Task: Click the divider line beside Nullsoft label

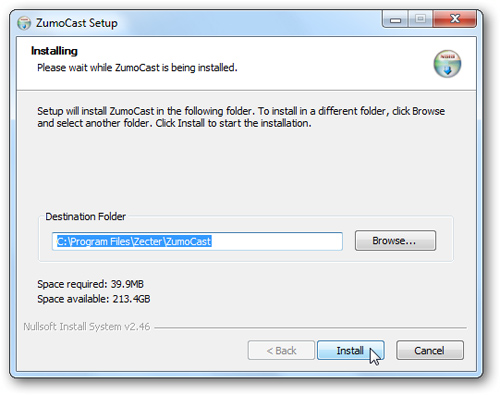Action: tap(310, 328)
